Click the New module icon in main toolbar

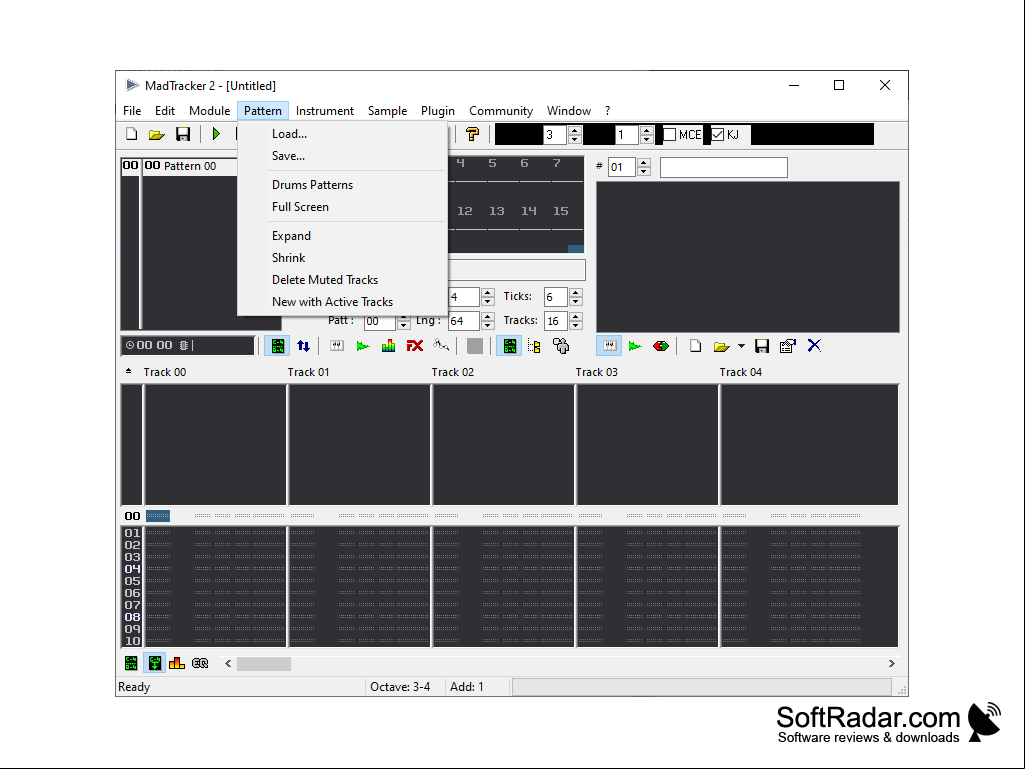tap(131, 134)
